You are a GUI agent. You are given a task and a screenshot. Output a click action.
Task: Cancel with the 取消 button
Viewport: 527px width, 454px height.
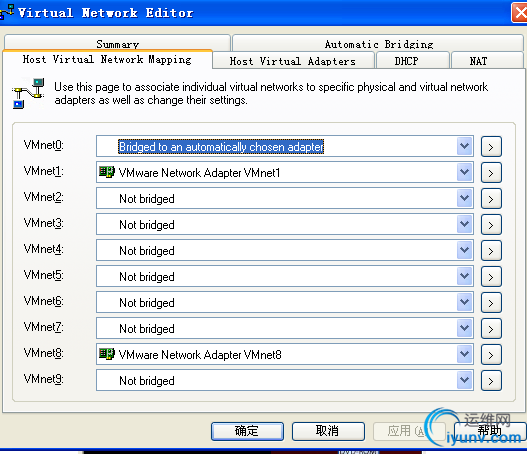[328, 431]
